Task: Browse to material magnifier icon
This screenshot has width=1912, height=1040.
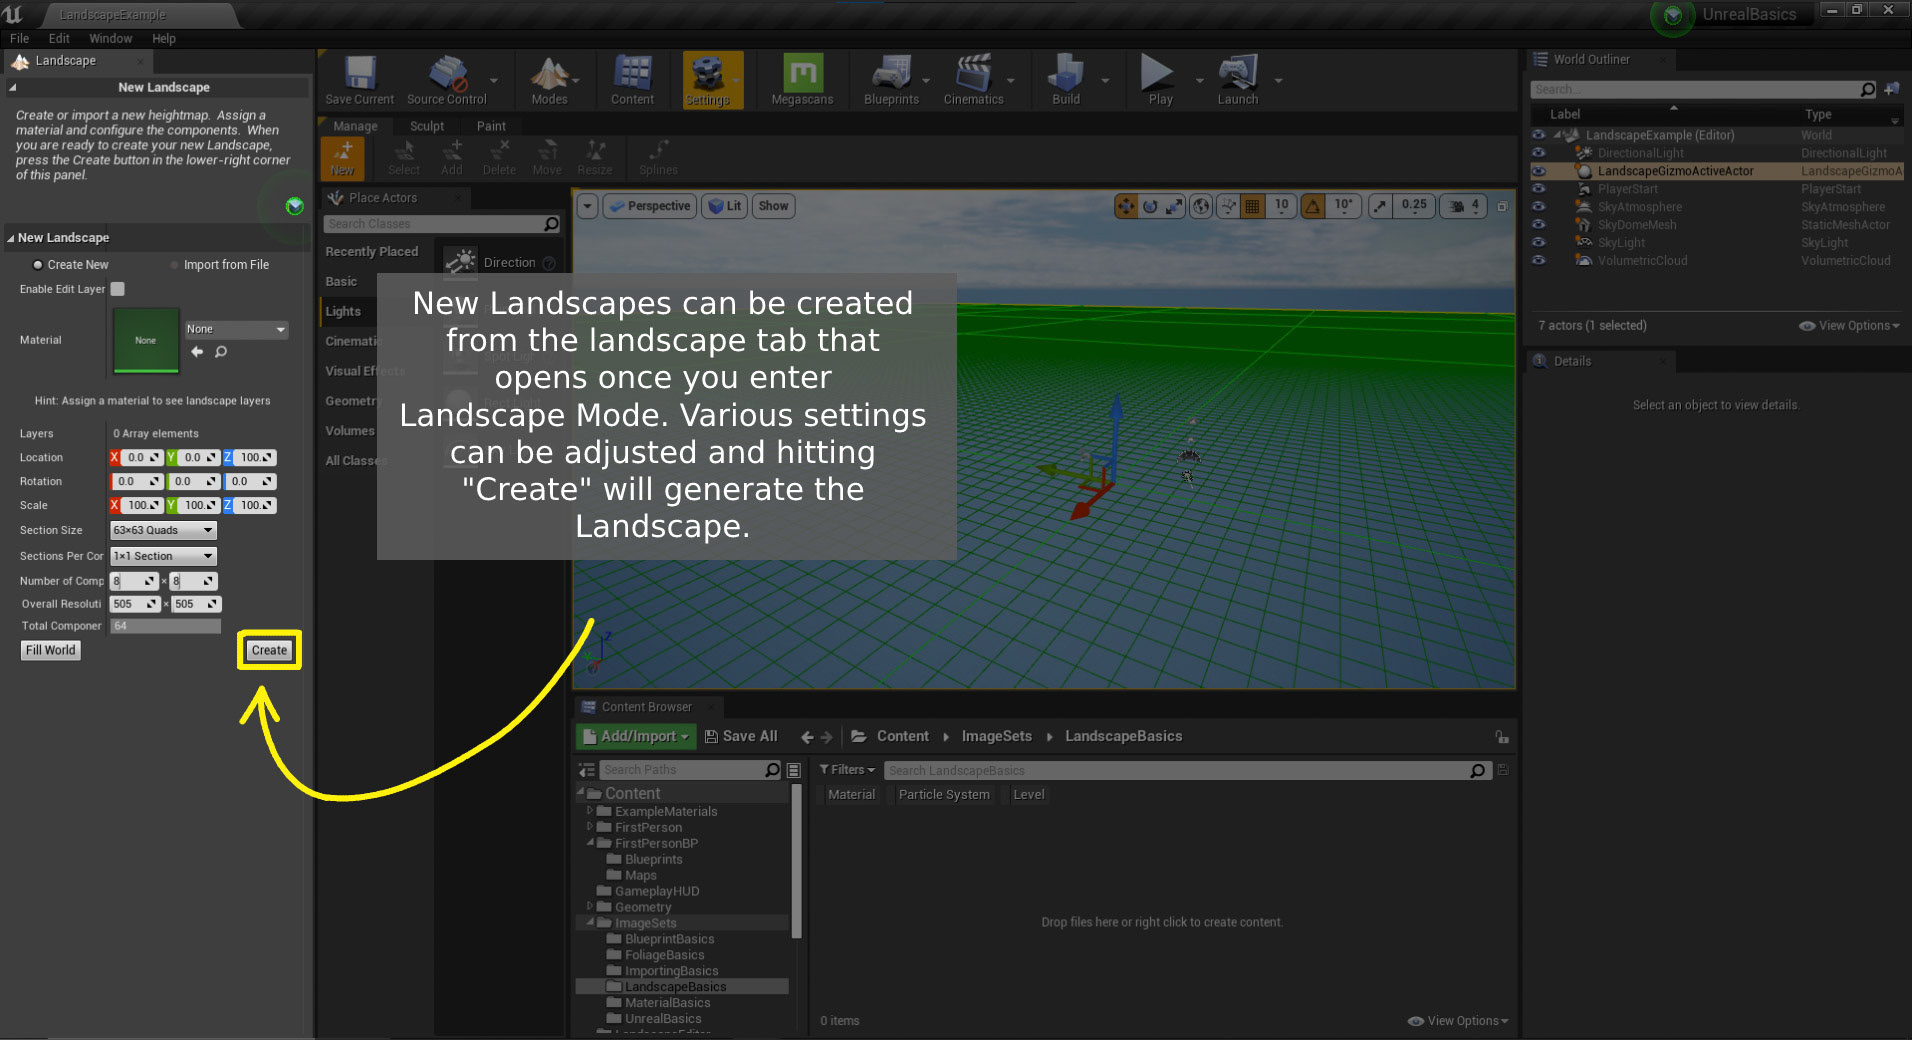Action: tap(221, 352)
